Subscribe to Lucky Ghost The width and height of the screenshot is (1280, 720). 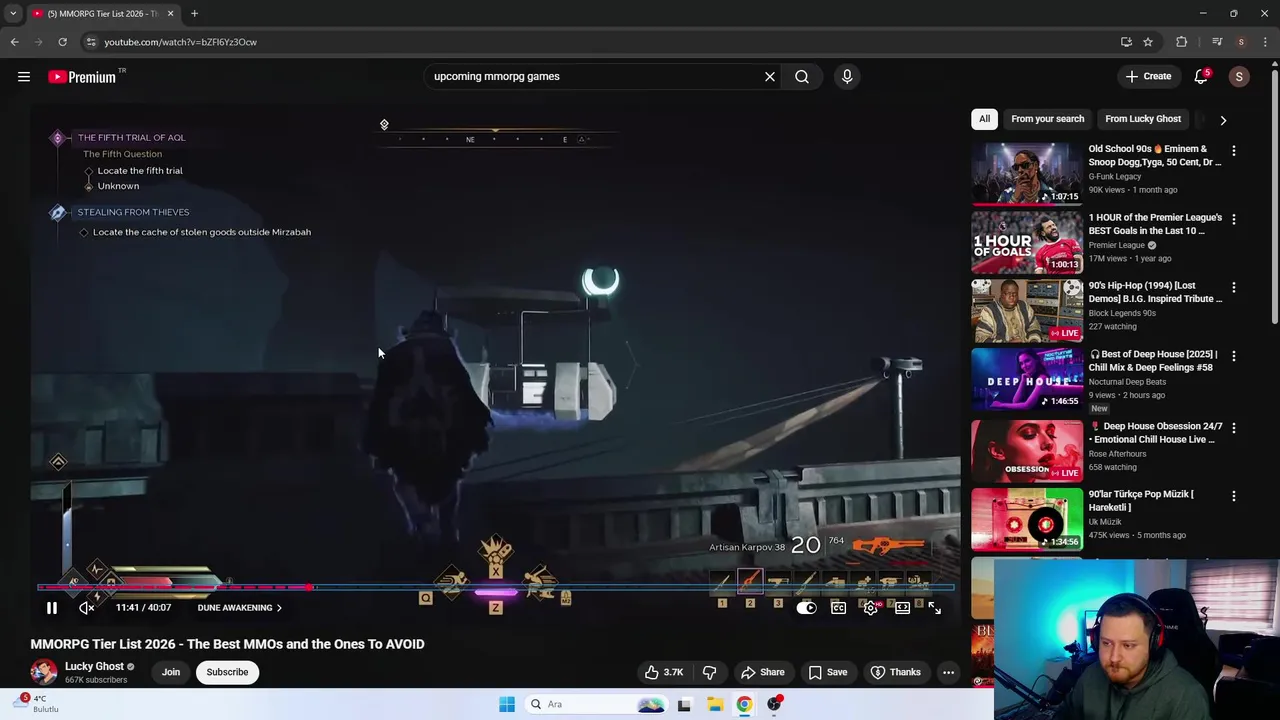[227, 672]
